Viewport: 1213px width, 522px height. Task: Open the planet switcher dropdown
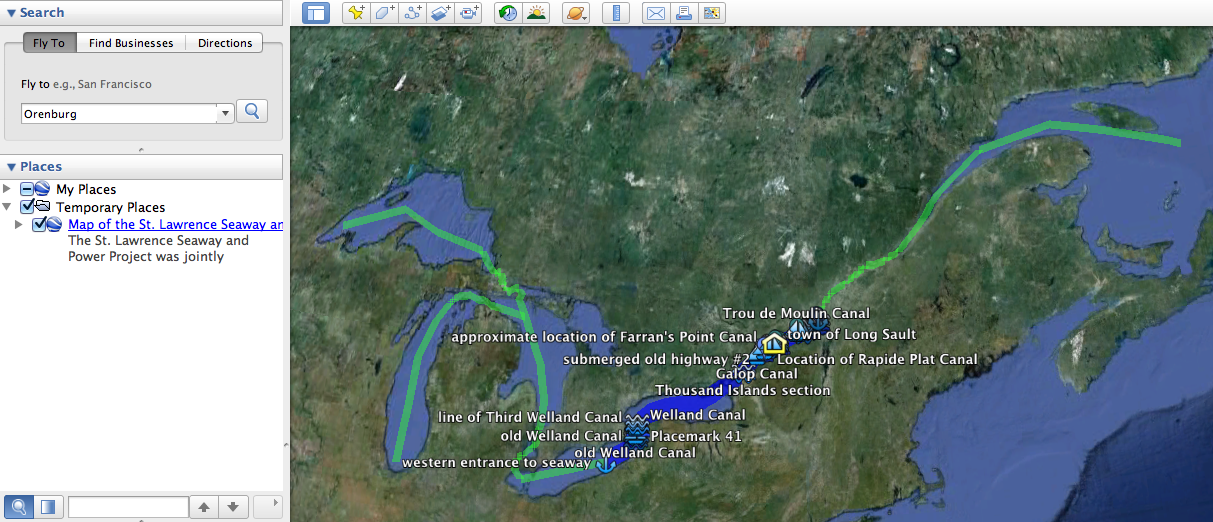coord(577,13)
